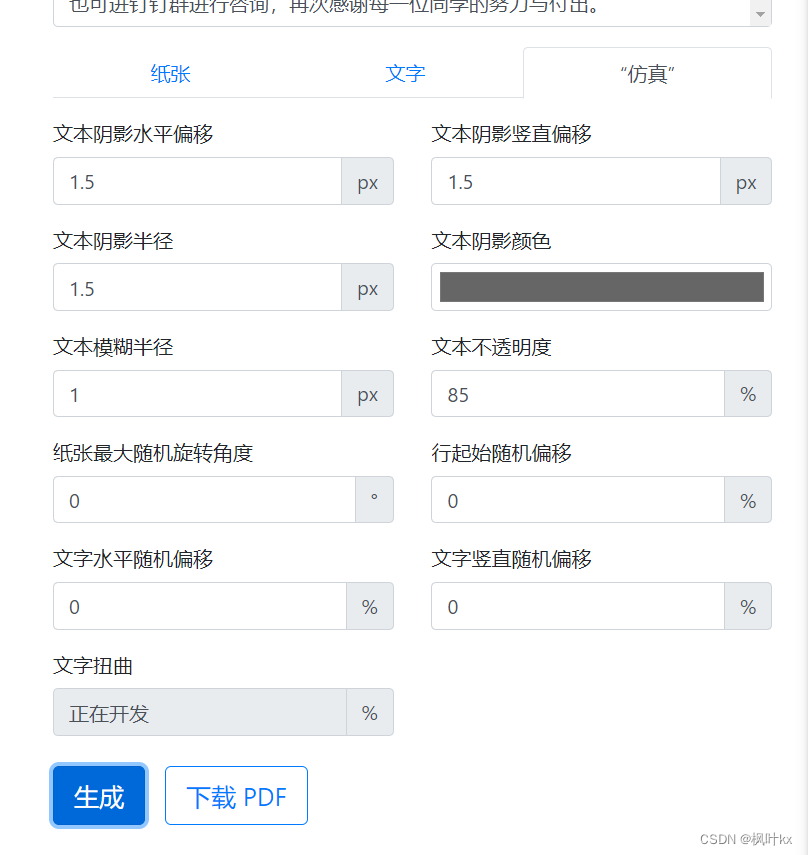Viewport: 808px width, 855px height.
Task: Click inside the 文本阴影水平偏移 input field
Action: pyautogui.click(x=197, y=181)
